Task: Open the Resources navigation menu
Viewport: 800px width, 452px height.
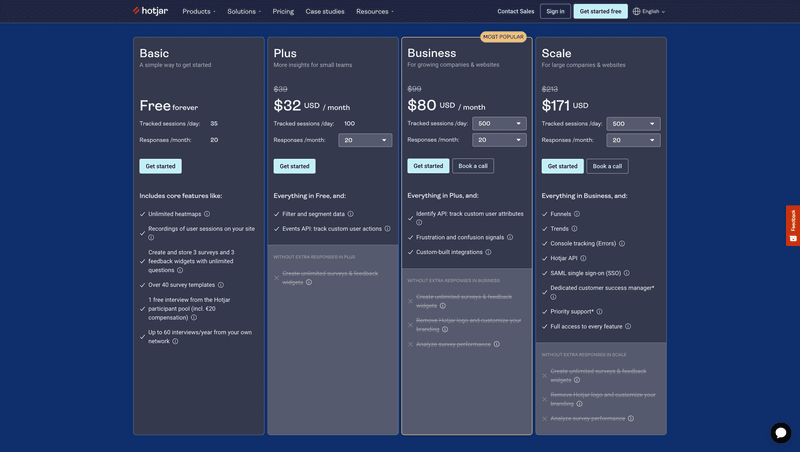Action: tap(375, 11)
